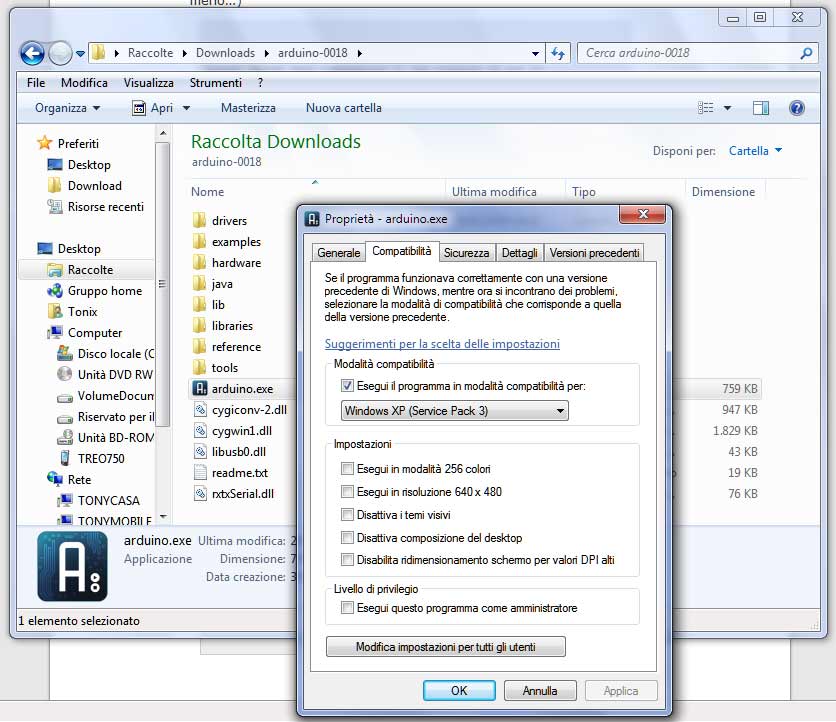Open Windows XP compatibility dropdown
This screenshot has width=836, height=722.
point(455,411)
